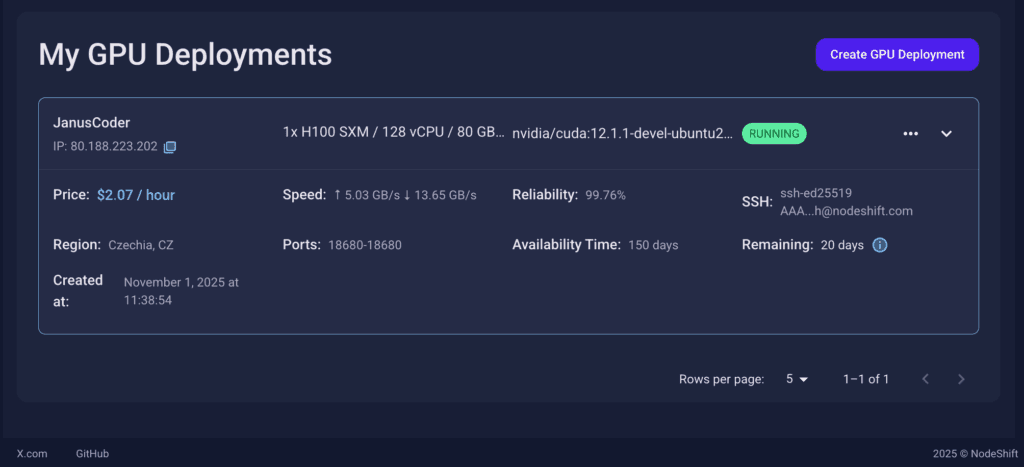Open the Rows per page dropdown
1024x467 pixels.
797,379
